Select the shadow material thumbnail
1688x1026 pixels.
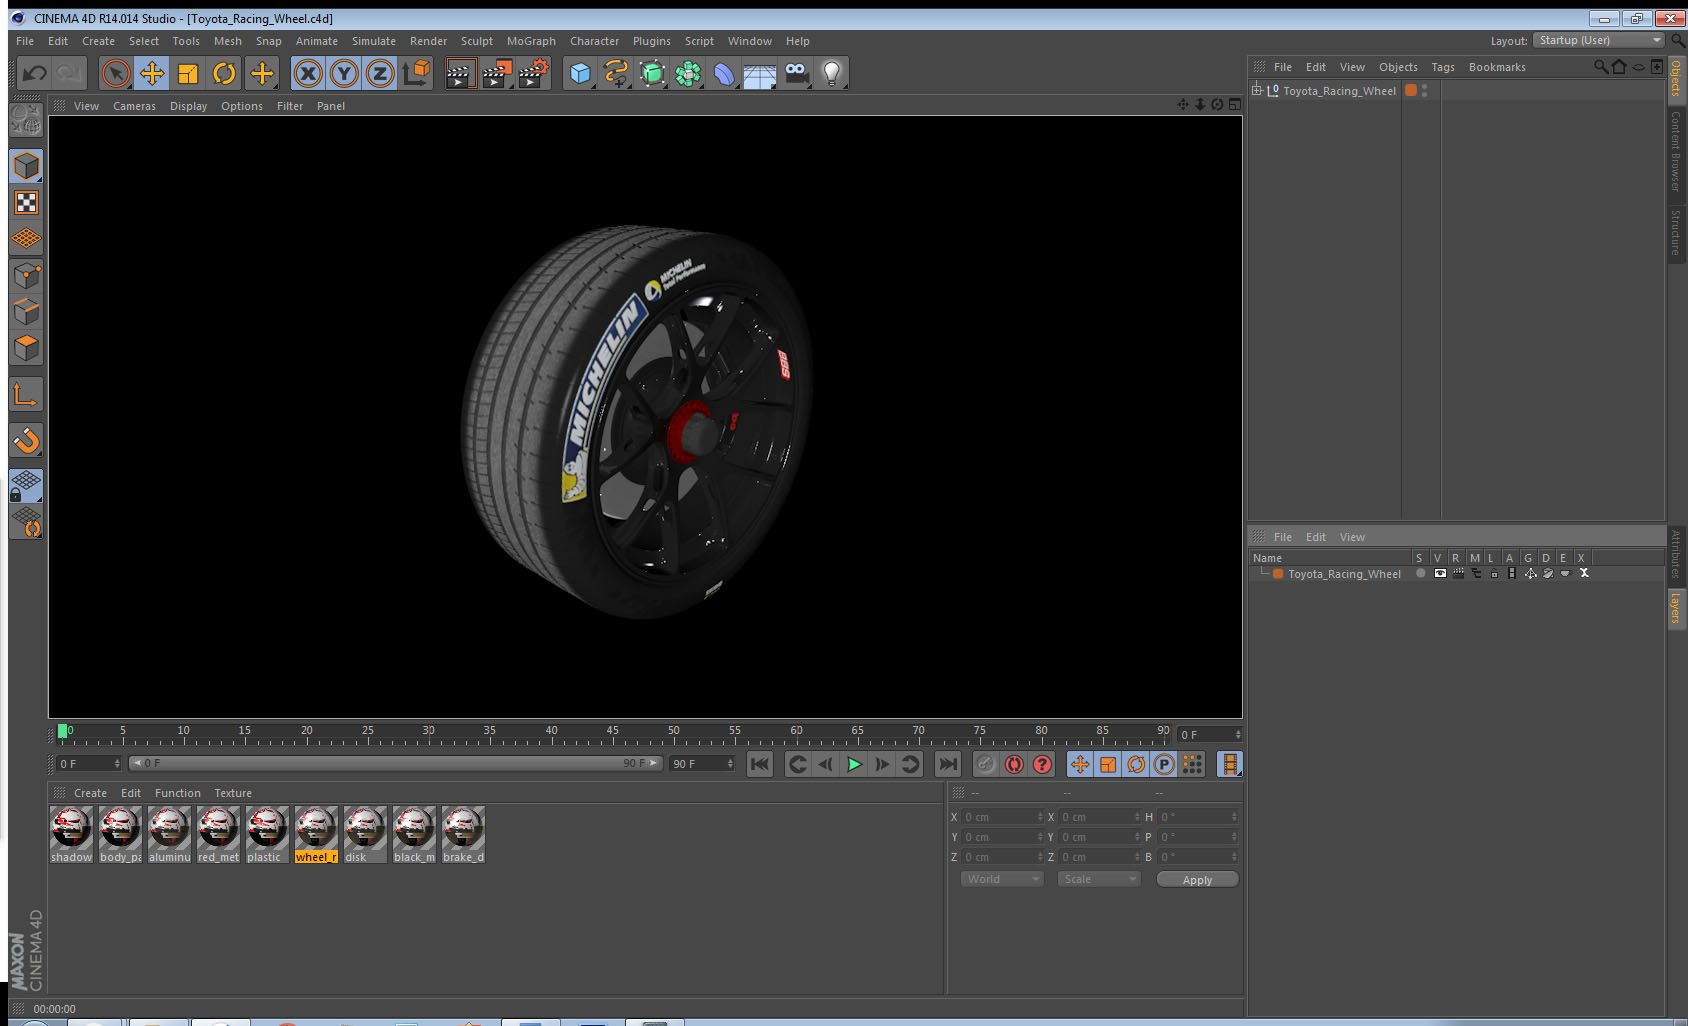pyautogui.click(x=71, y=835)
